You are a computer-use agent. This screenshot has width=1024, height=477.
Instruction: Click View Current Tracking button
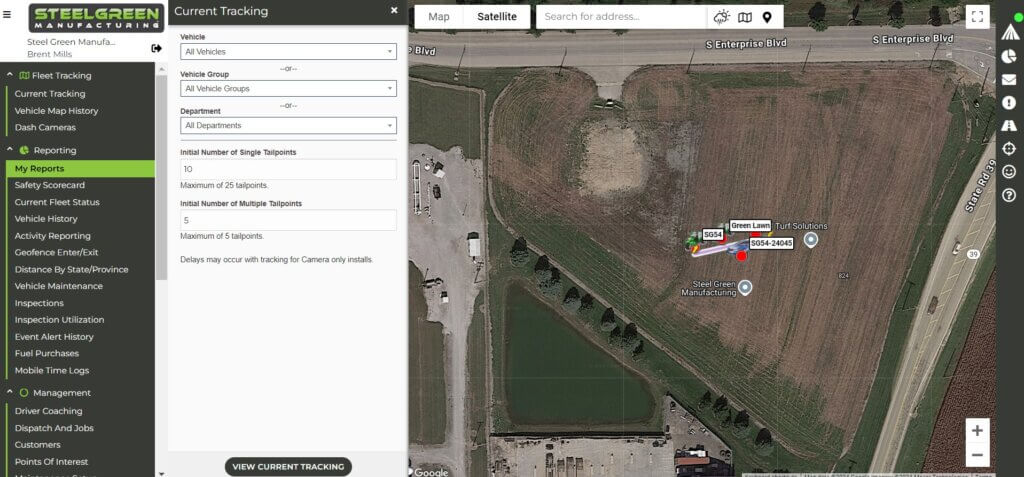coord(288,467)
